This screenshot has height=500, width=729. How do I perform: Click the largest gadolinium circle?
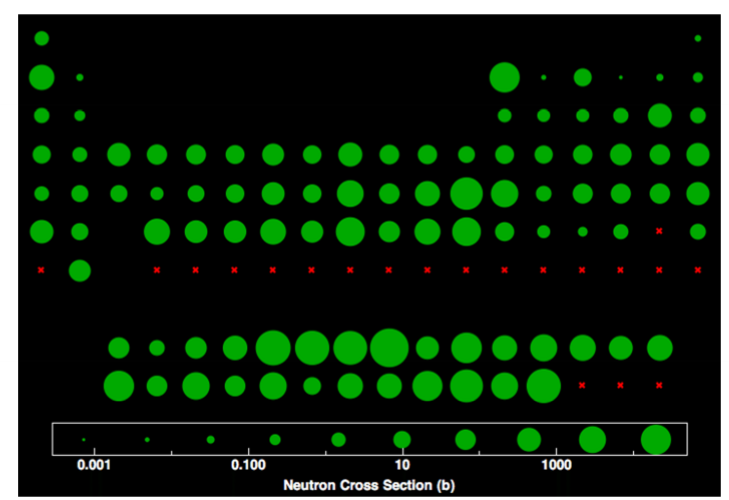tap(389, 348)
